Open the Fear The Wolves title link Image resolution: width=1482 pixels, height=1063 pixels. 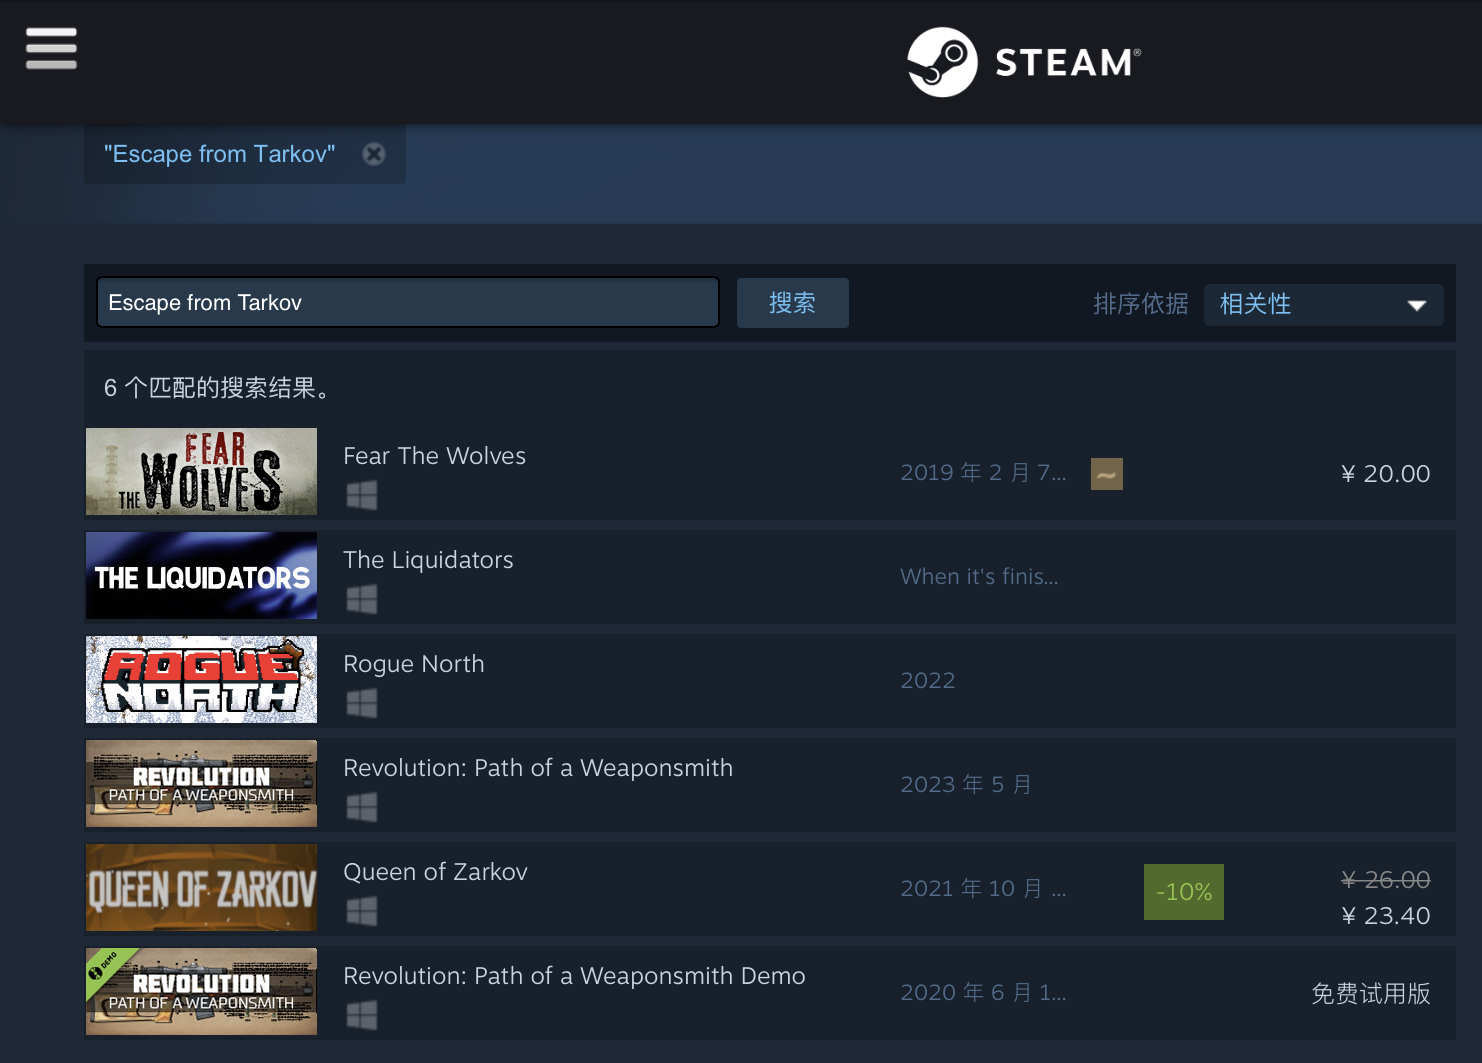click(434, 456)
